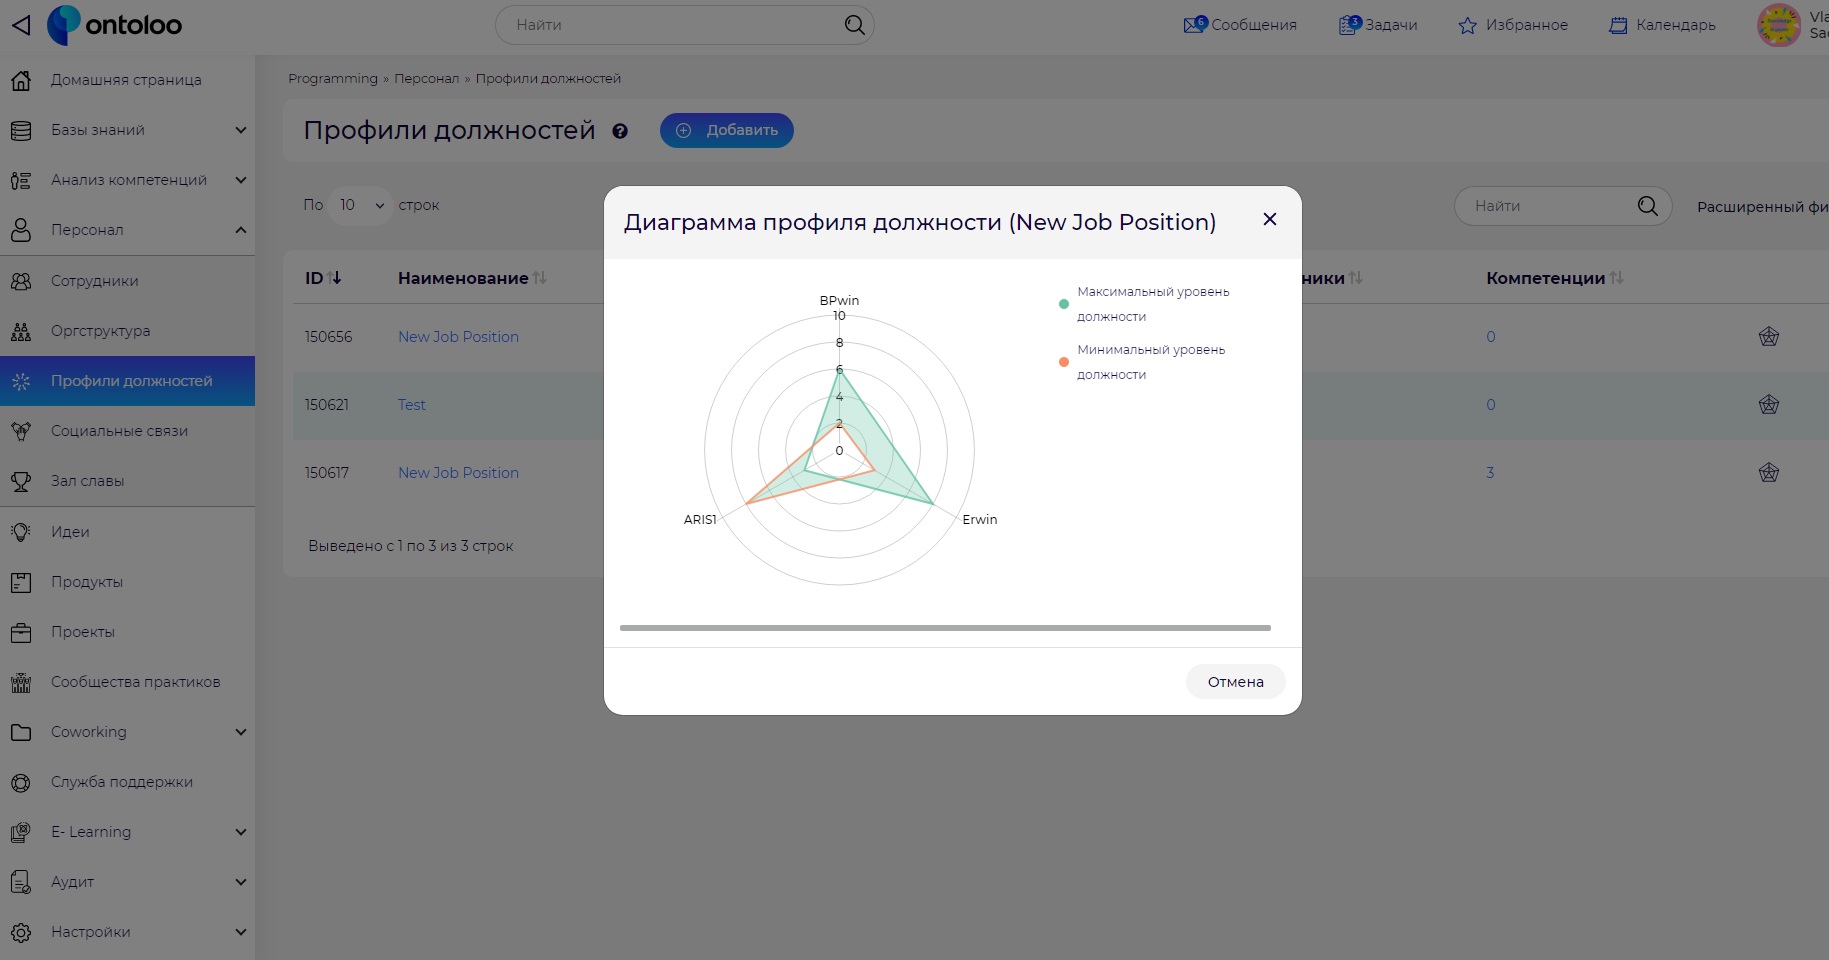This screenshot has width=1829, height=960.
Task: Open New Job Position link row 150617
Action: point(458,473)
